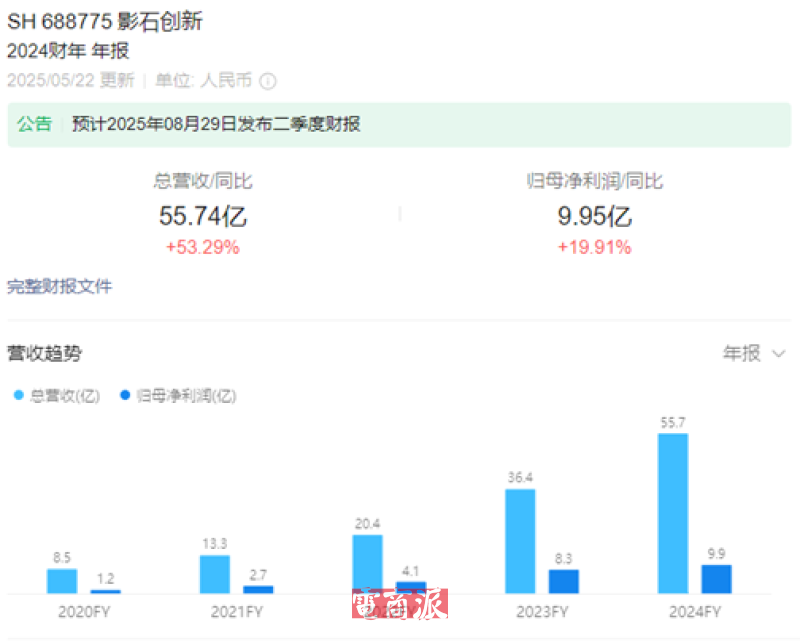Image resolution: width=800 pixels, height=641 pixels.
Task: Click the 2024FY net profit bar 9.9
Action: [716, 579]
